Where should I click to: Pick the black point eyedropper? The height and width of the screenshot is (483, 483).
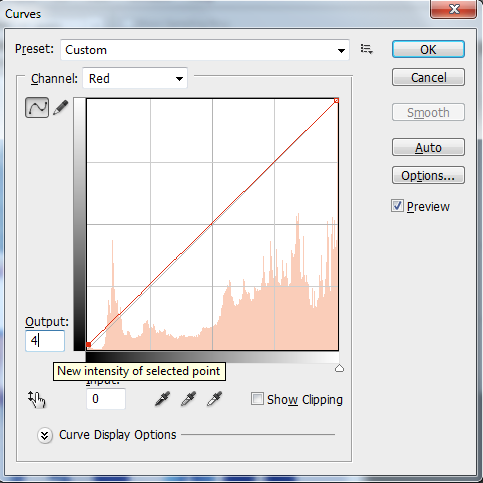pos(163,399)
